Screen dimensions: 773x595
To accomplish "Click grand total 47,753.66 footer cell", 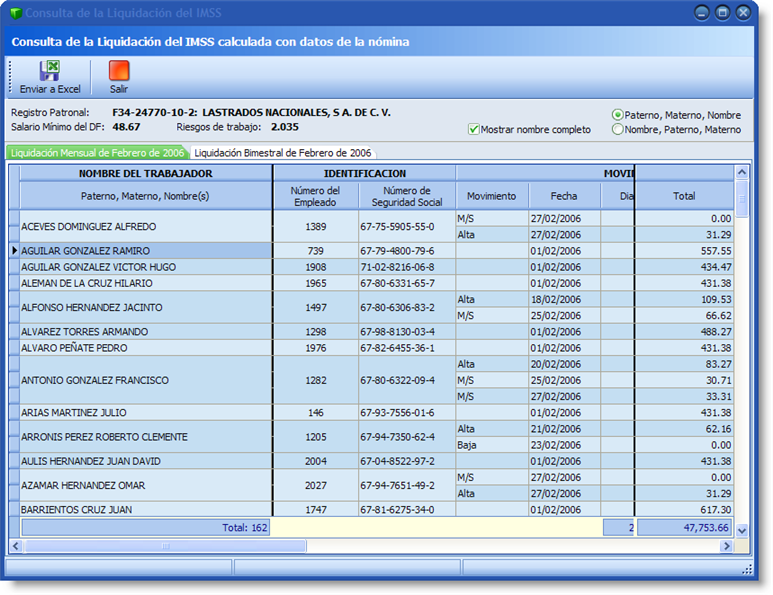I will pos(685,527).
